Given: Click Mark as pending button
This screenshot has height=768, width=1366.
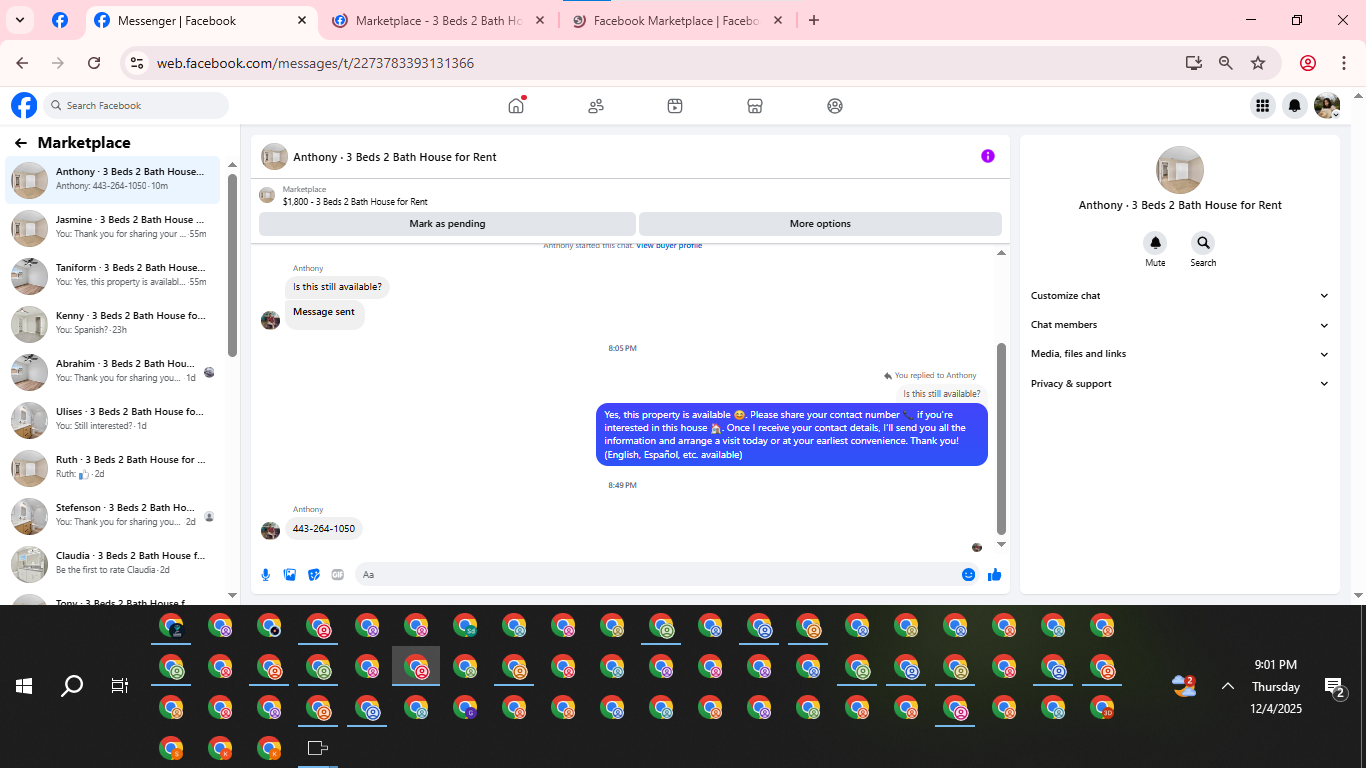Looking at the screenshot, I should (447, 224).
